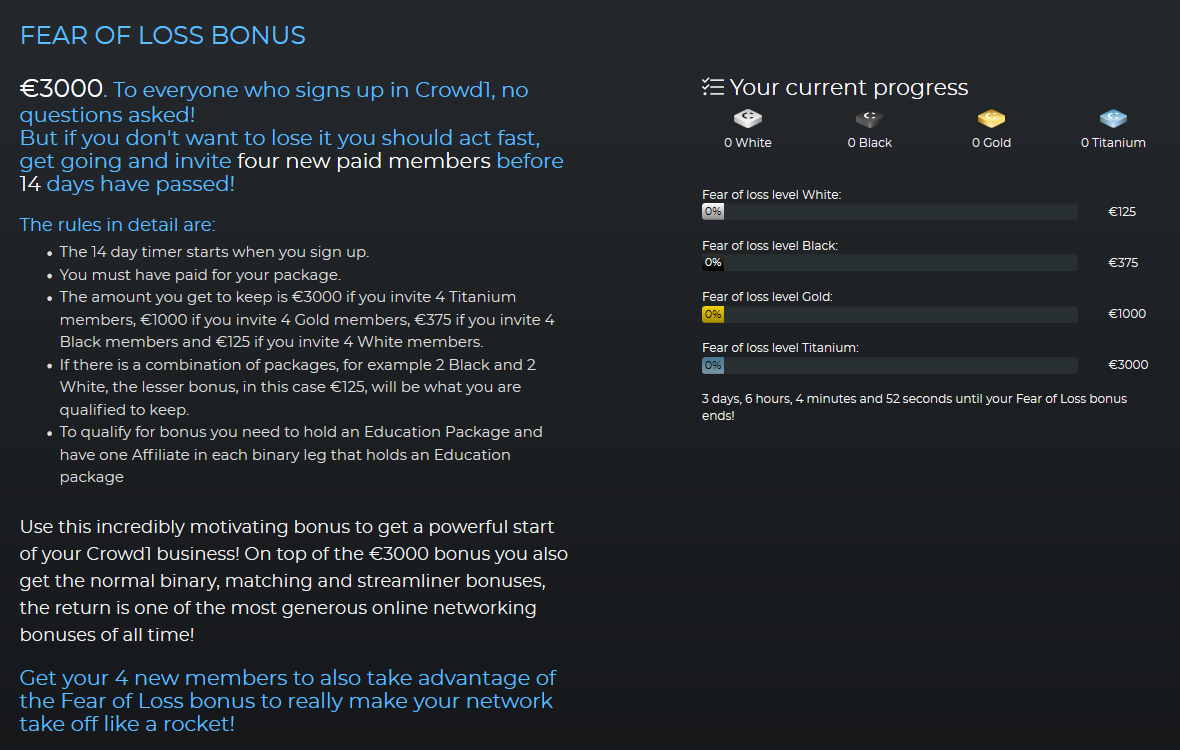Image resolution: width=1180 pixels, height=750 pixels.
Task: Click 'four new paid members' text
Action: point(363,161)
